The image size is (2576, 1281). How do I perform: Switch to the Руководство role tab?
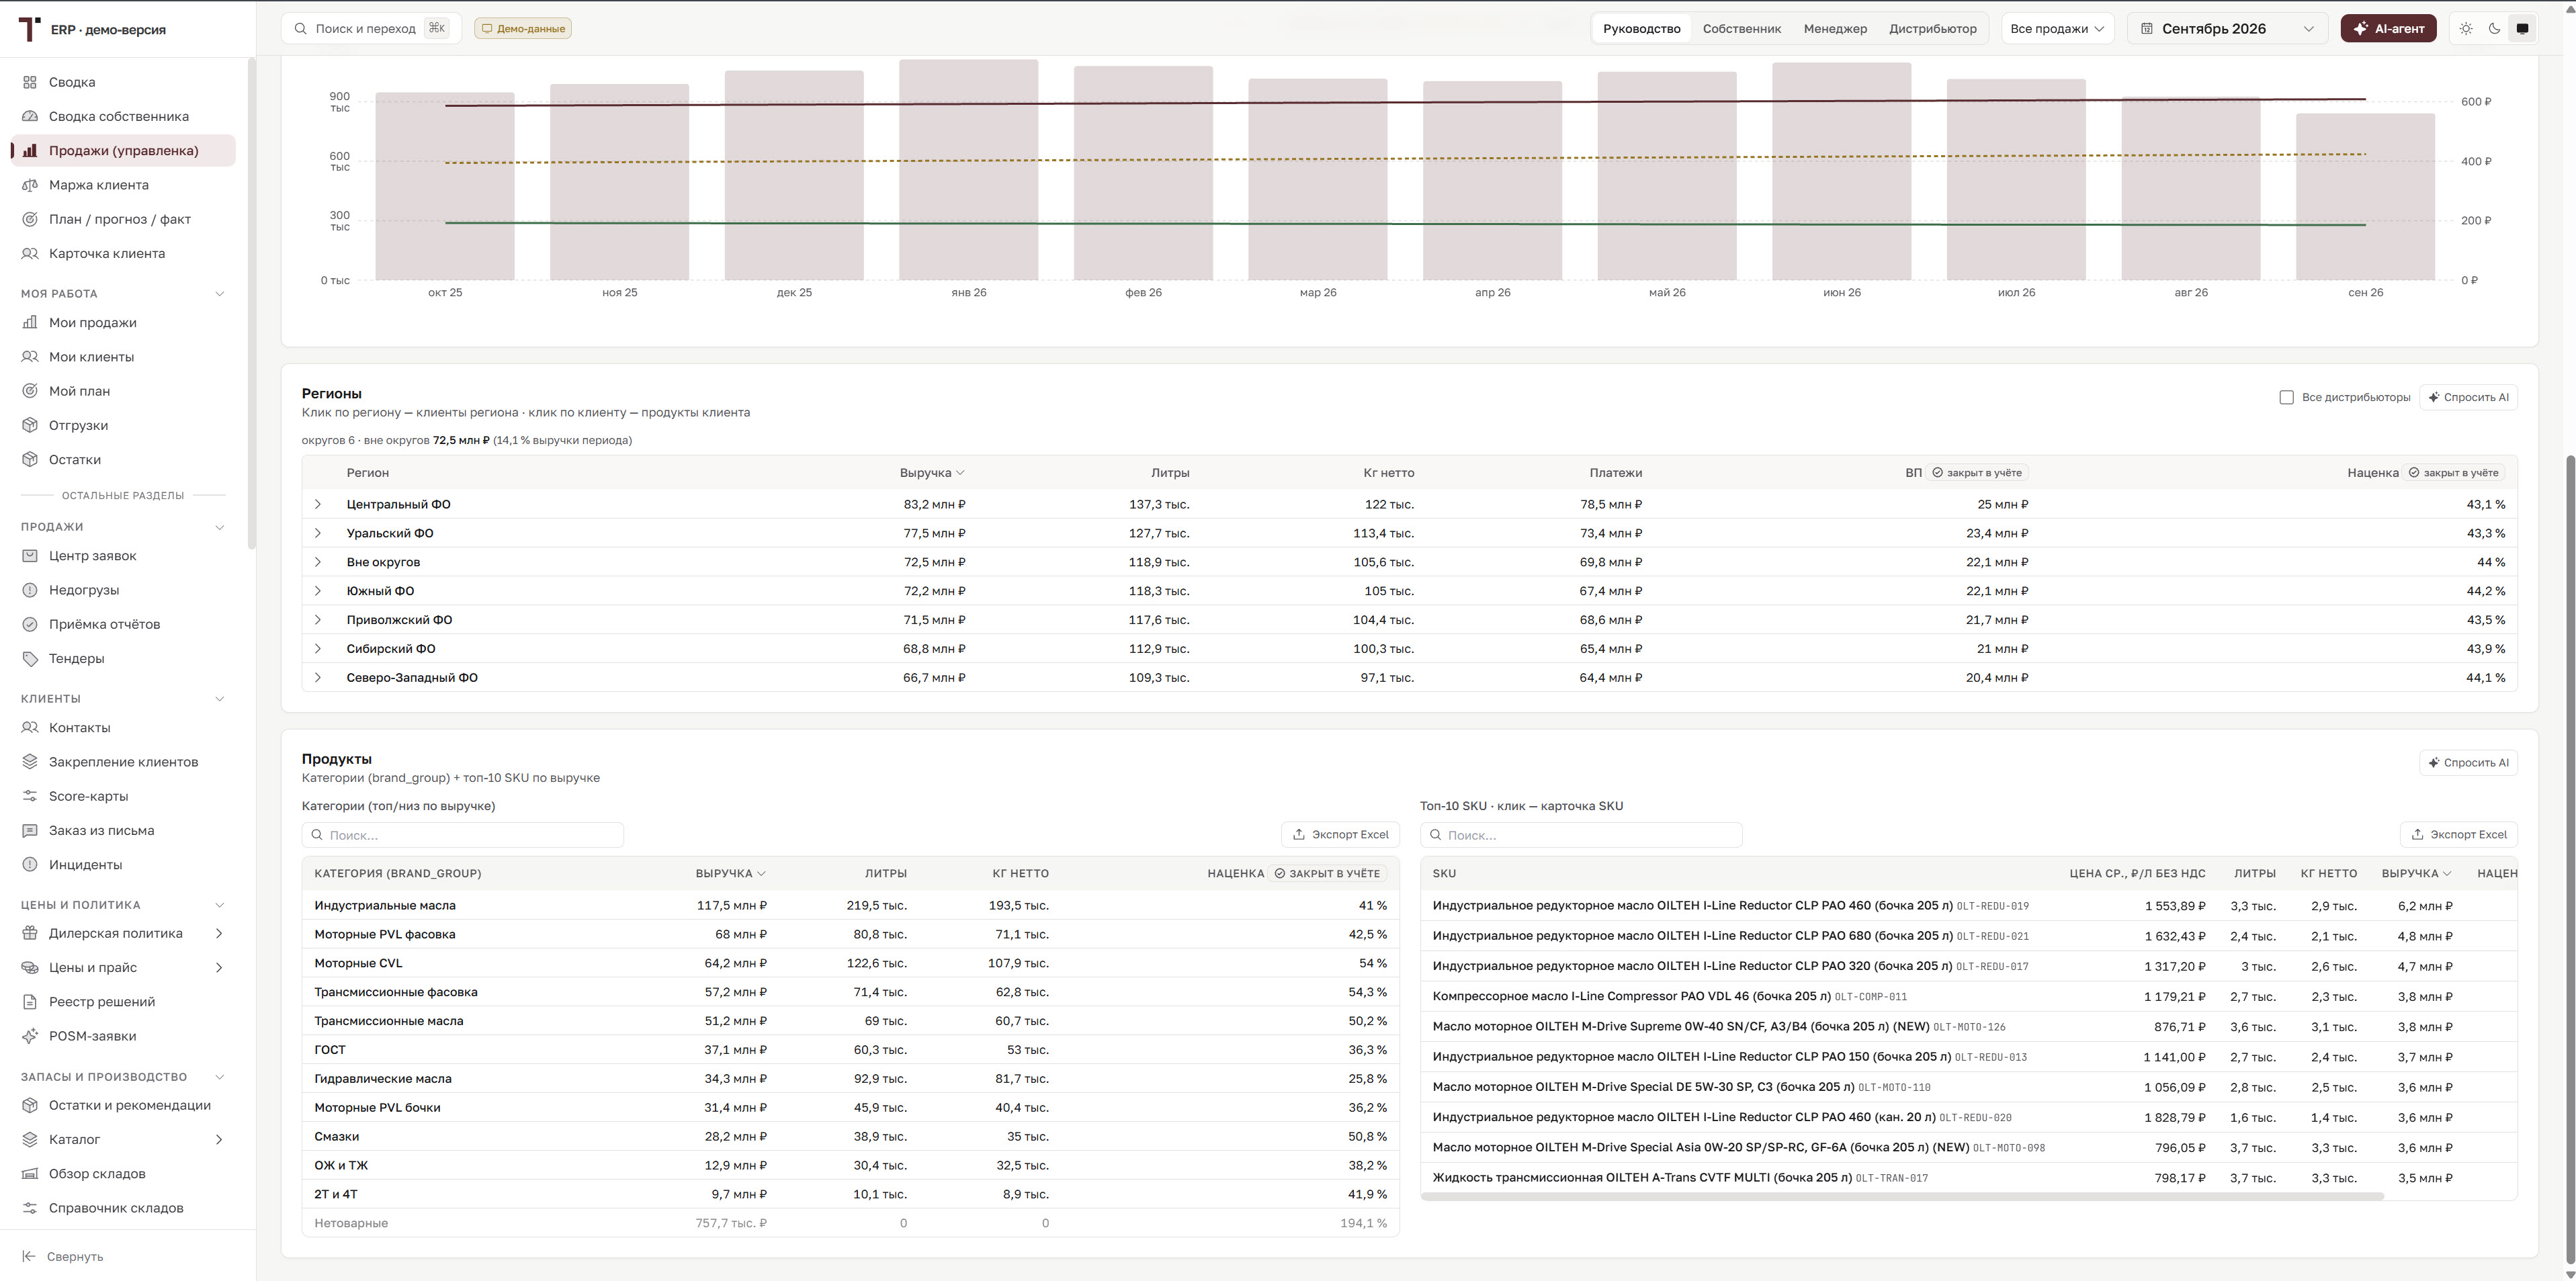1641,29
